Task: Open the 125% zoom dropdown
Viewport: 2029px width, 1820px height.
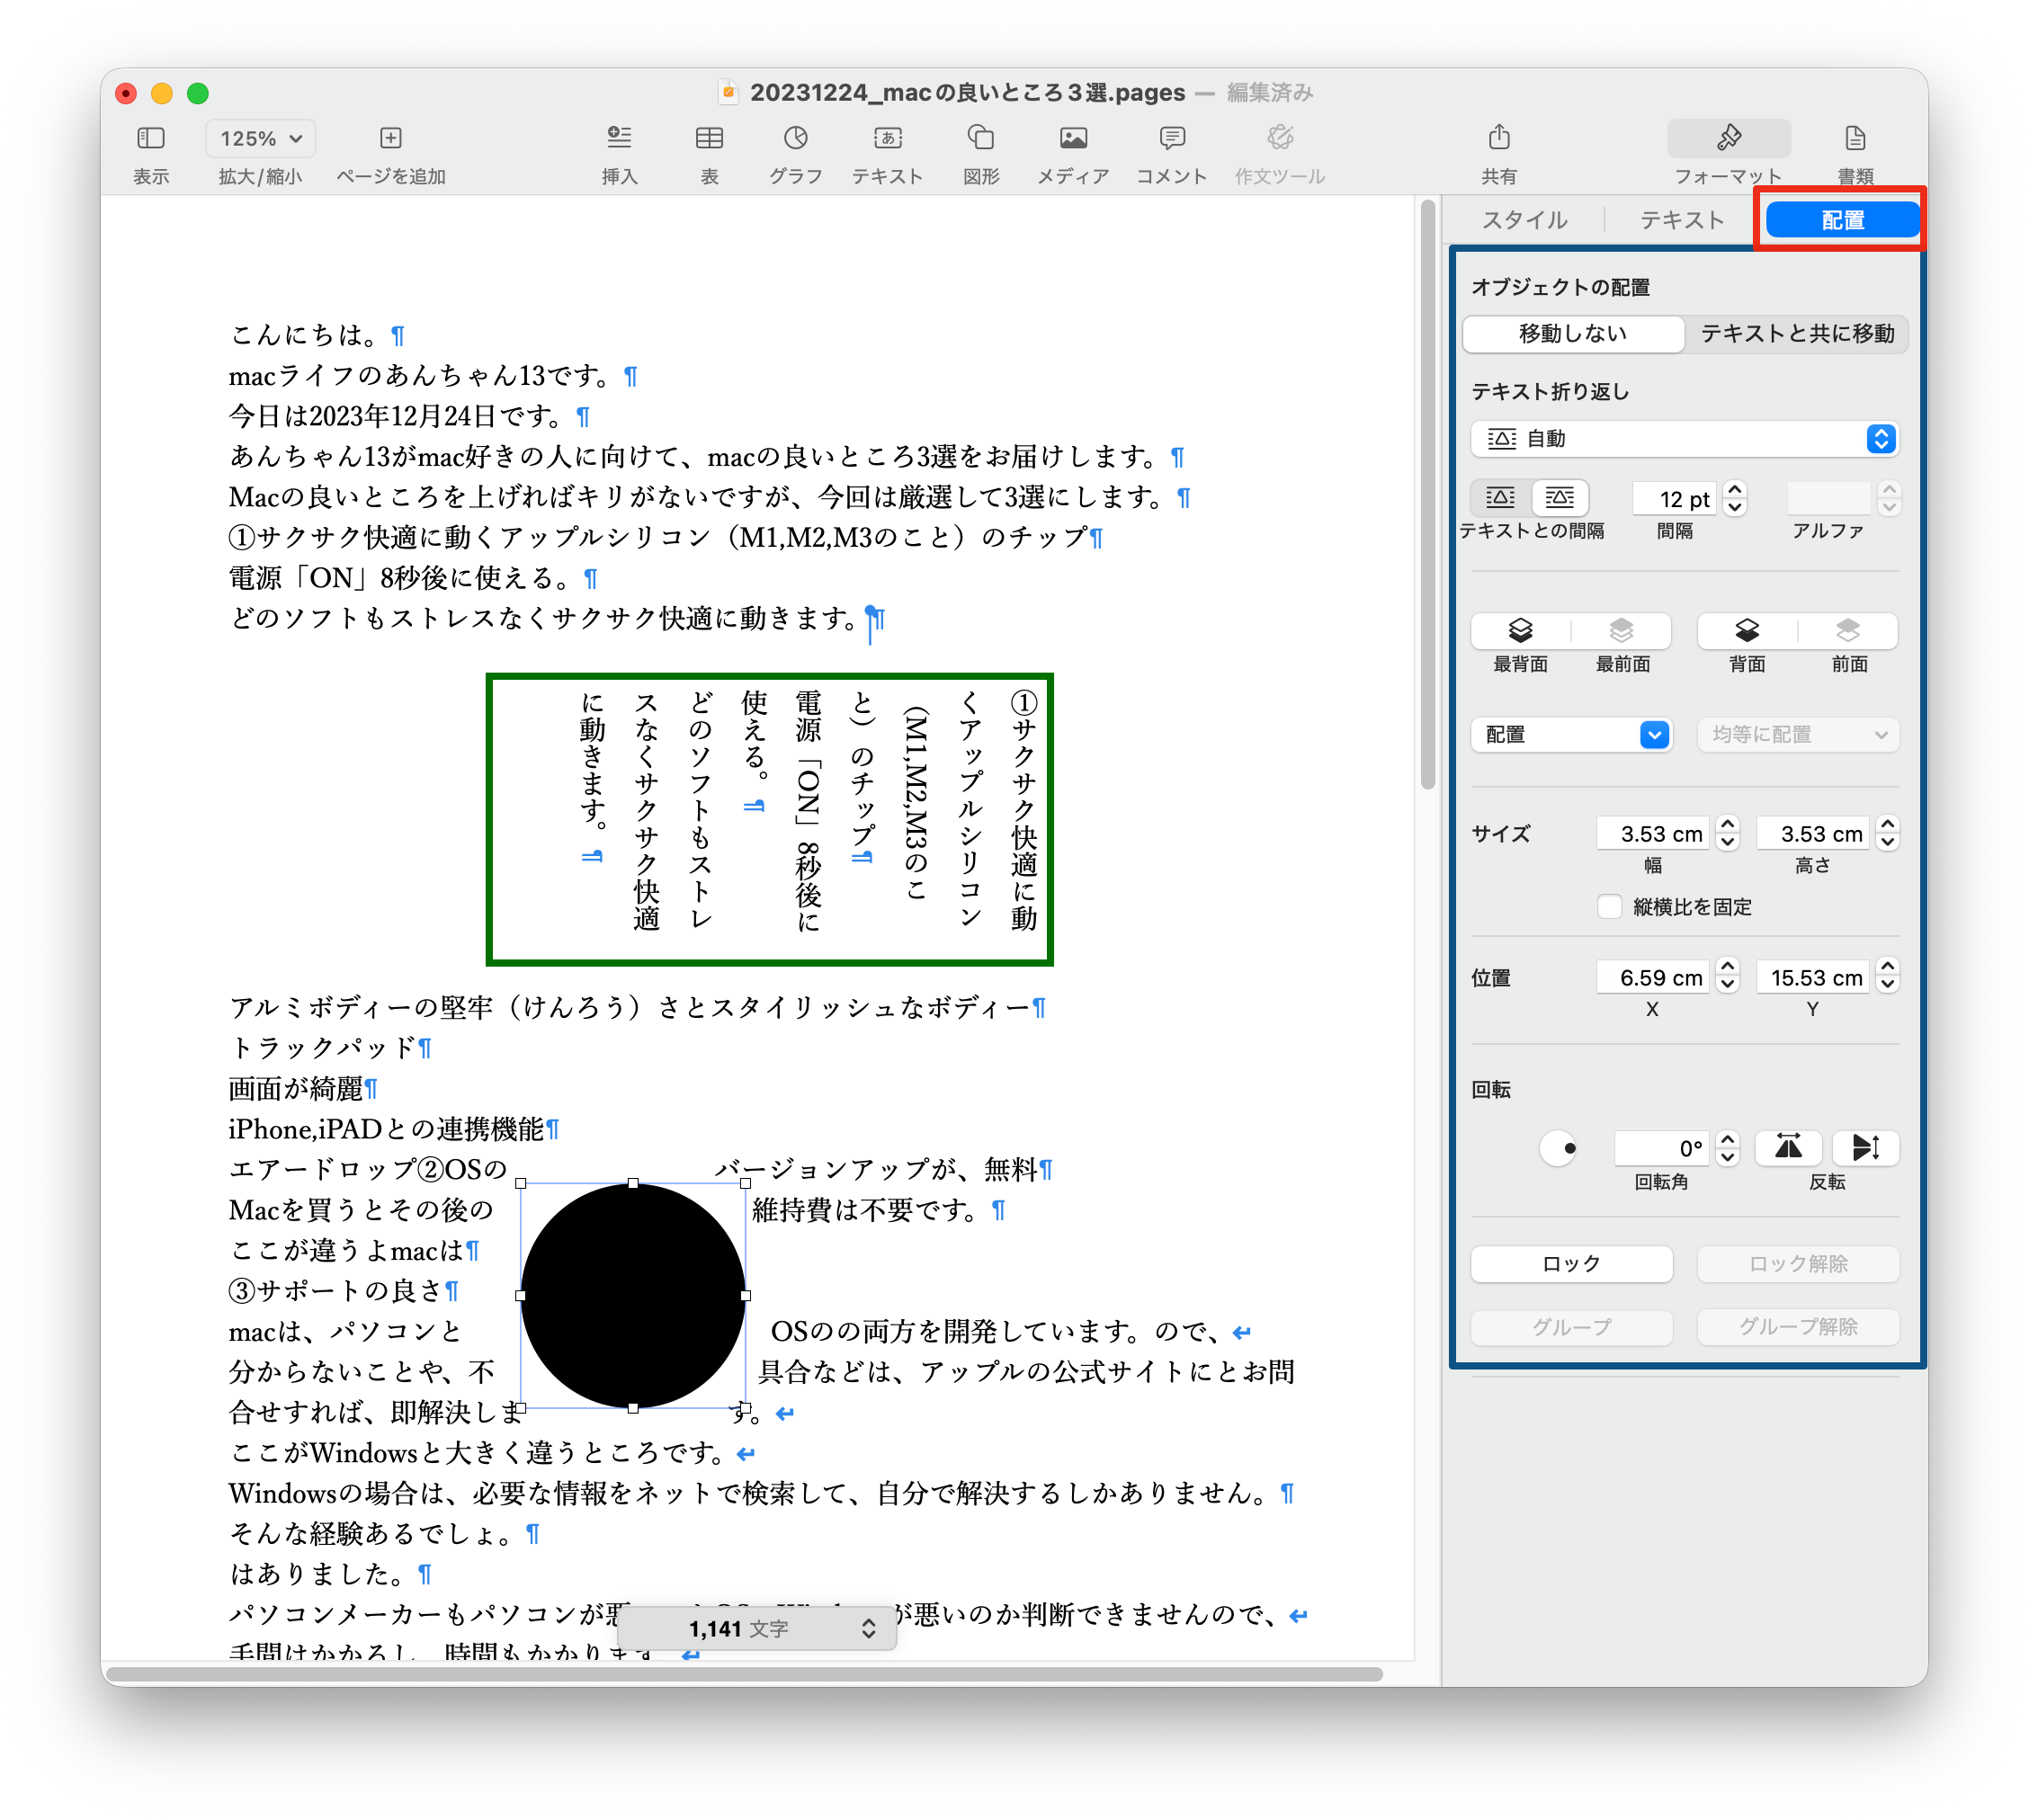Action: [261, 139]
